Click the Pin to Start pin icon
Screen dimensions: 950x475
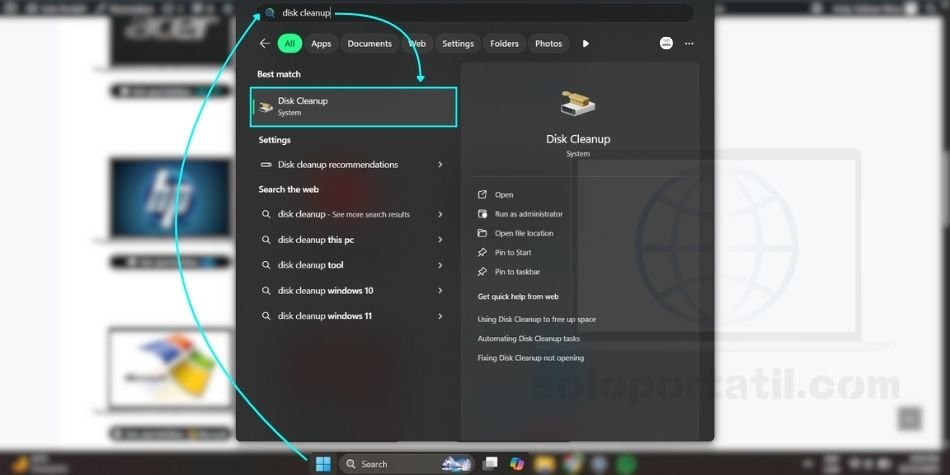(482, 253)
